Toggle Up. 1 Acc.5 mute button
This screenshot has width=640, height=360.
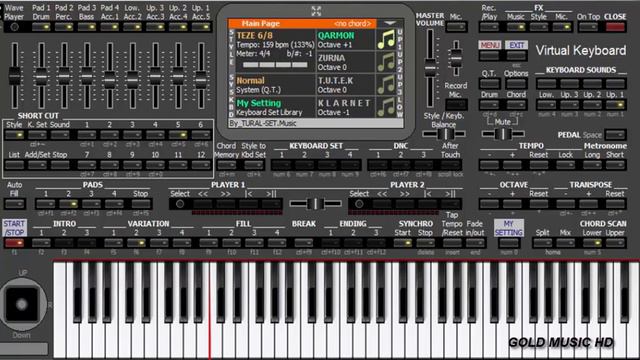click(x=201, y=27)
